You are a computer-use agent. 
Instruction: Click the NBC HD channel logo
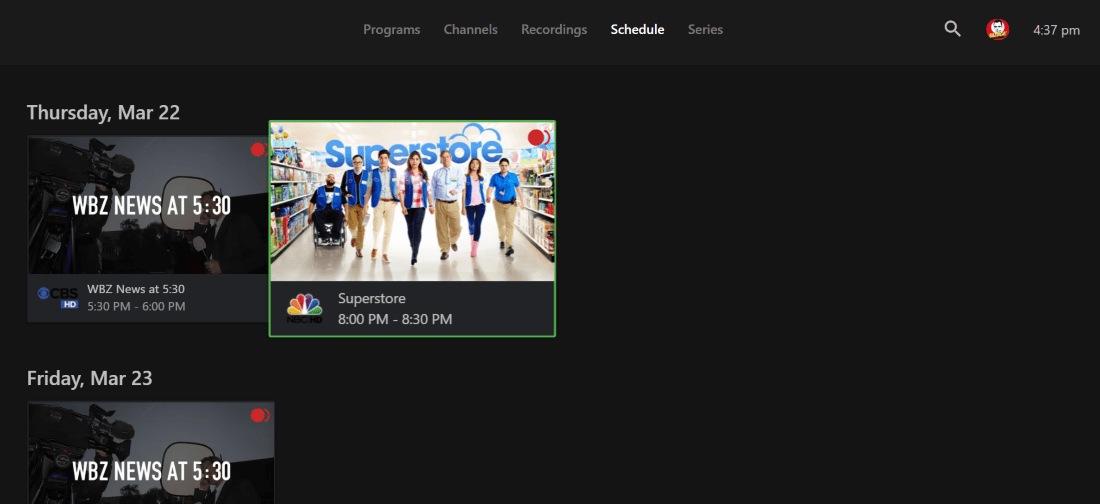coord(304,309)
